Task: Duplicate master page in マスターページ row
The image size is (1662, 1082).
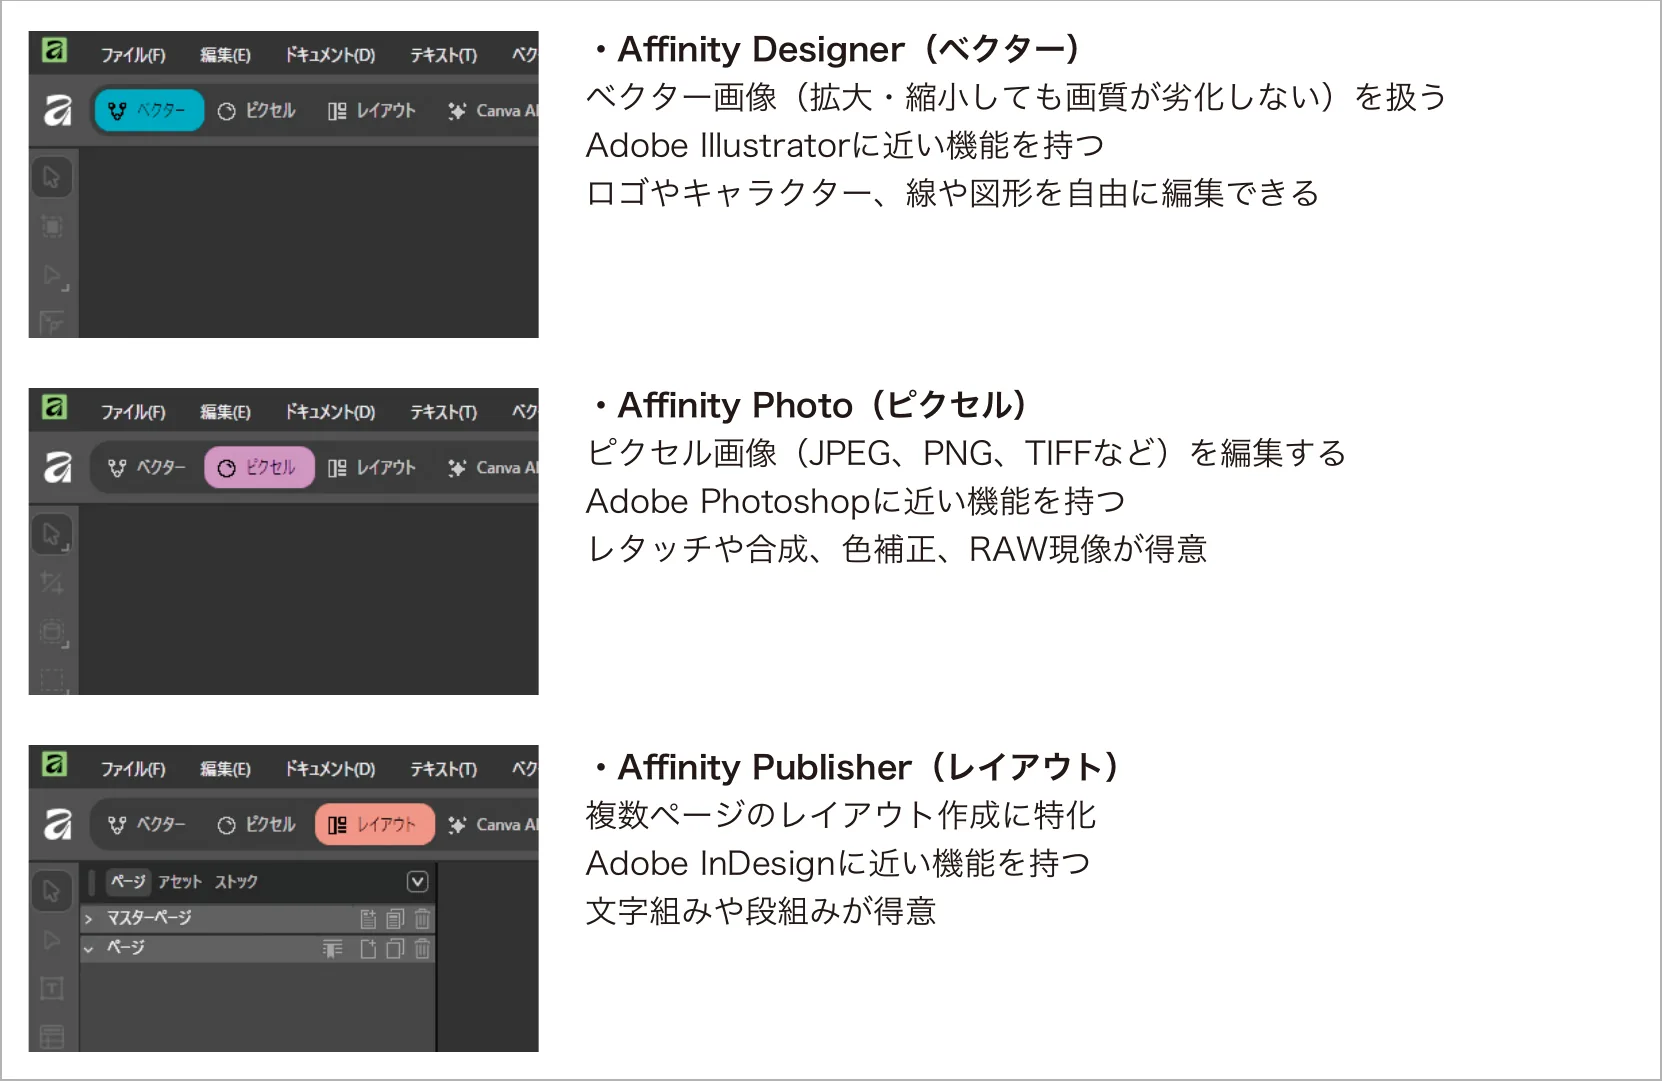Action: point(395,918)
